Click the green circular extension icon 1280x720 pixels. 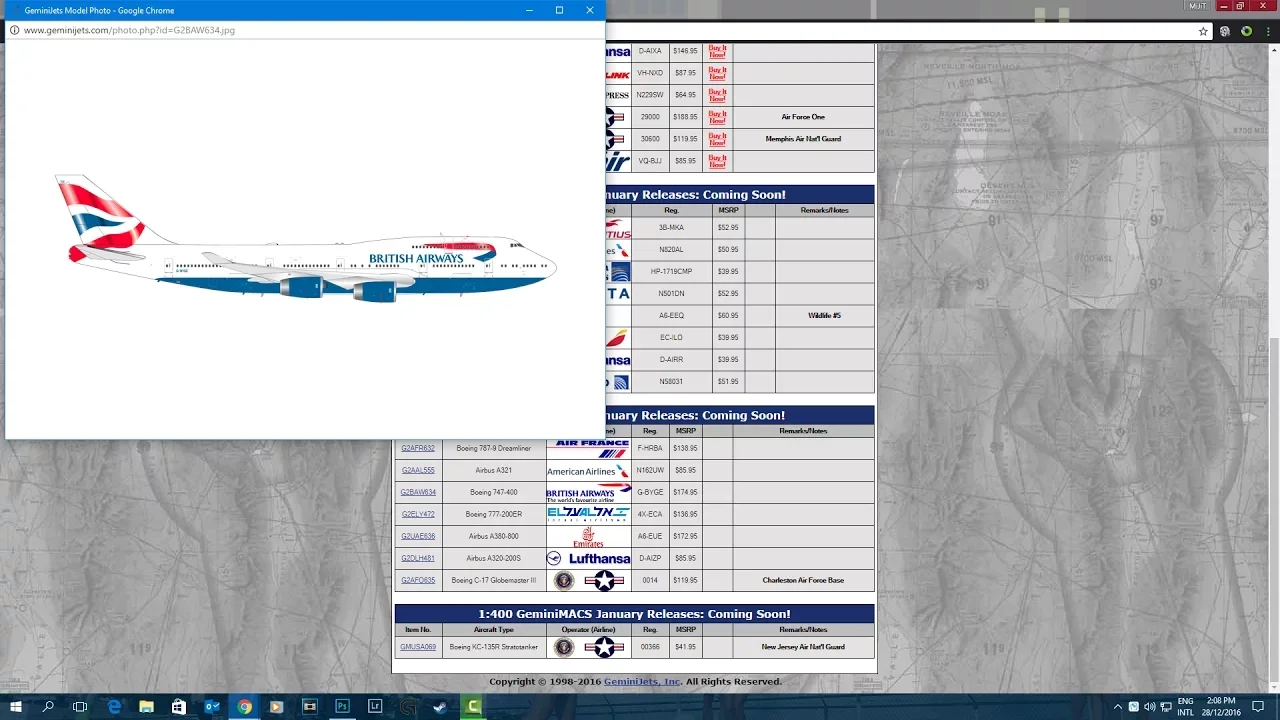click(x=1246, y=31)
